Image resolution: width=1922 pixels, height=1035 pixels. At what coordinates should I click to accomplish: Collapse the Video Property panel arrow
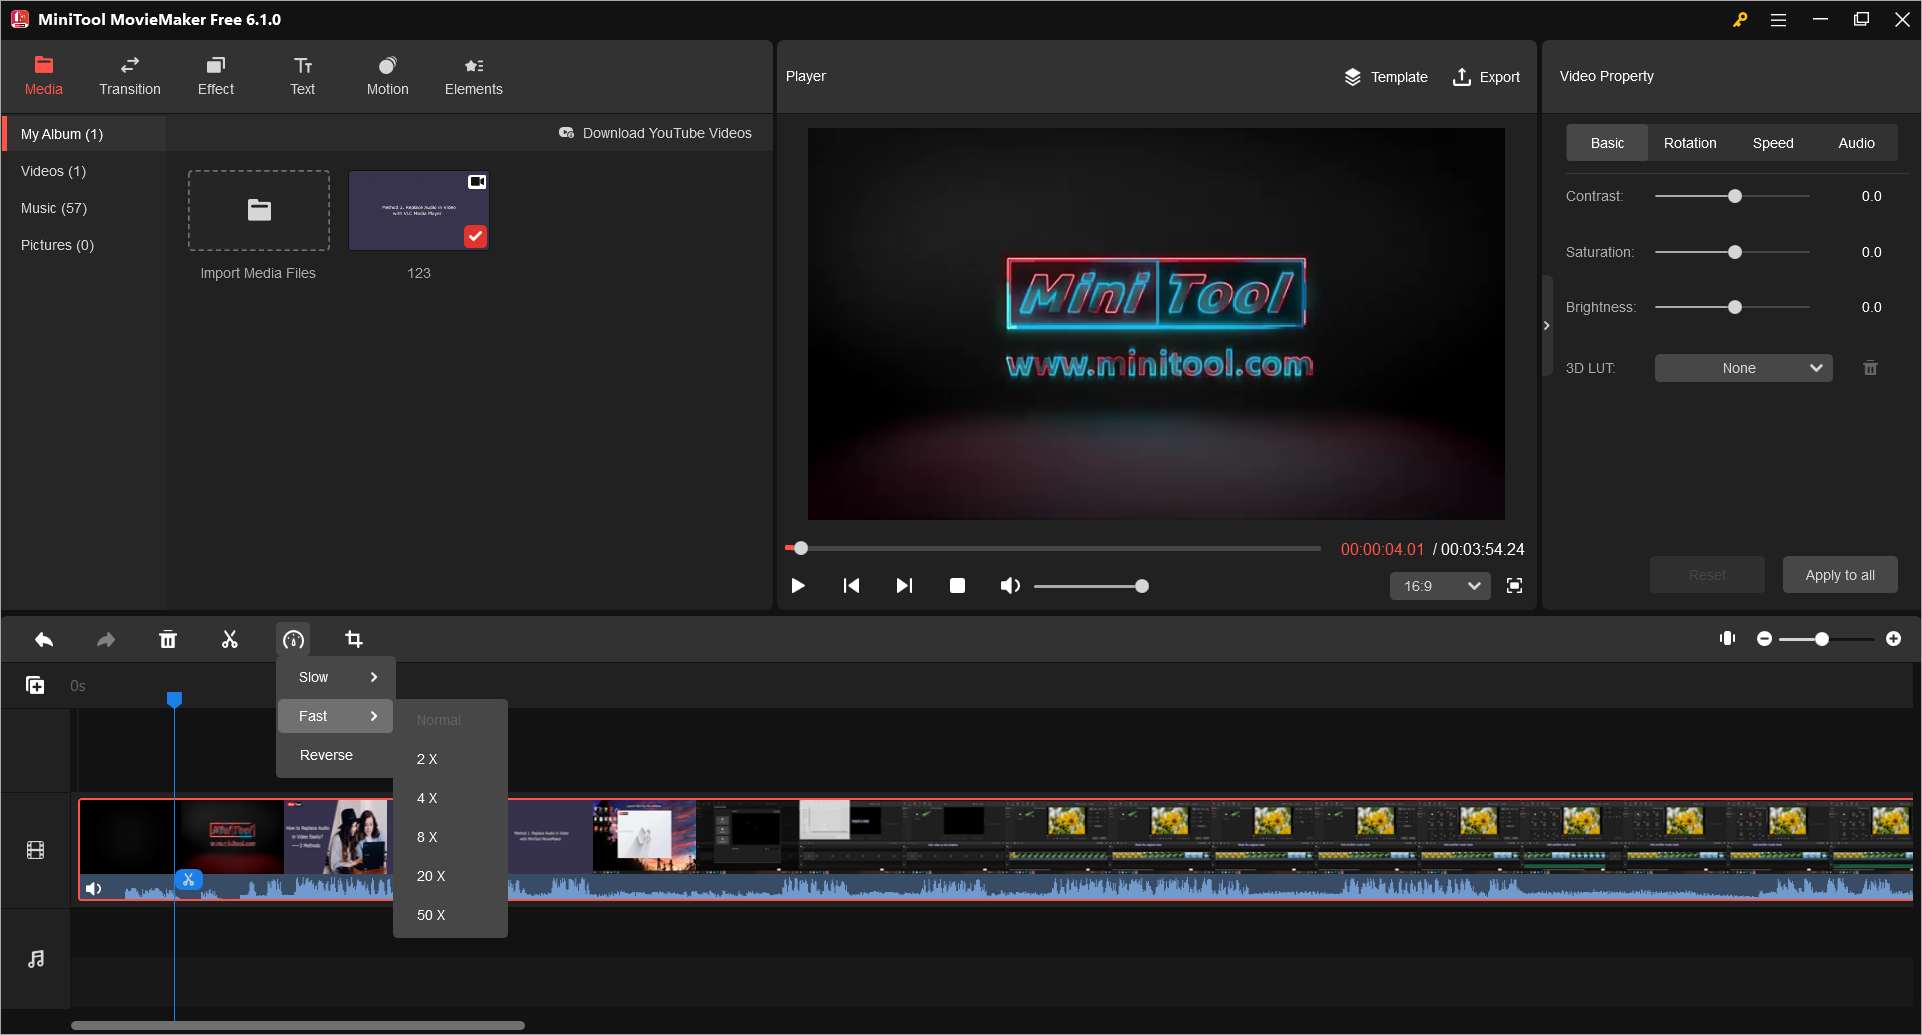(x=1547, y=326)
